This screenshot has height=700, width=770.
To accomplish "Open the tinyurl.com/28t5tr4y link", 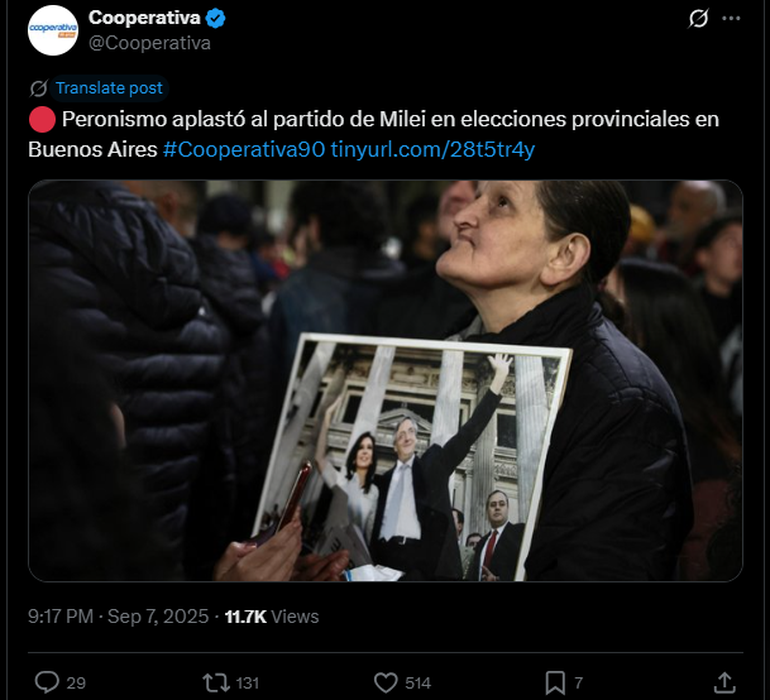I will click(x=433, y=149).
